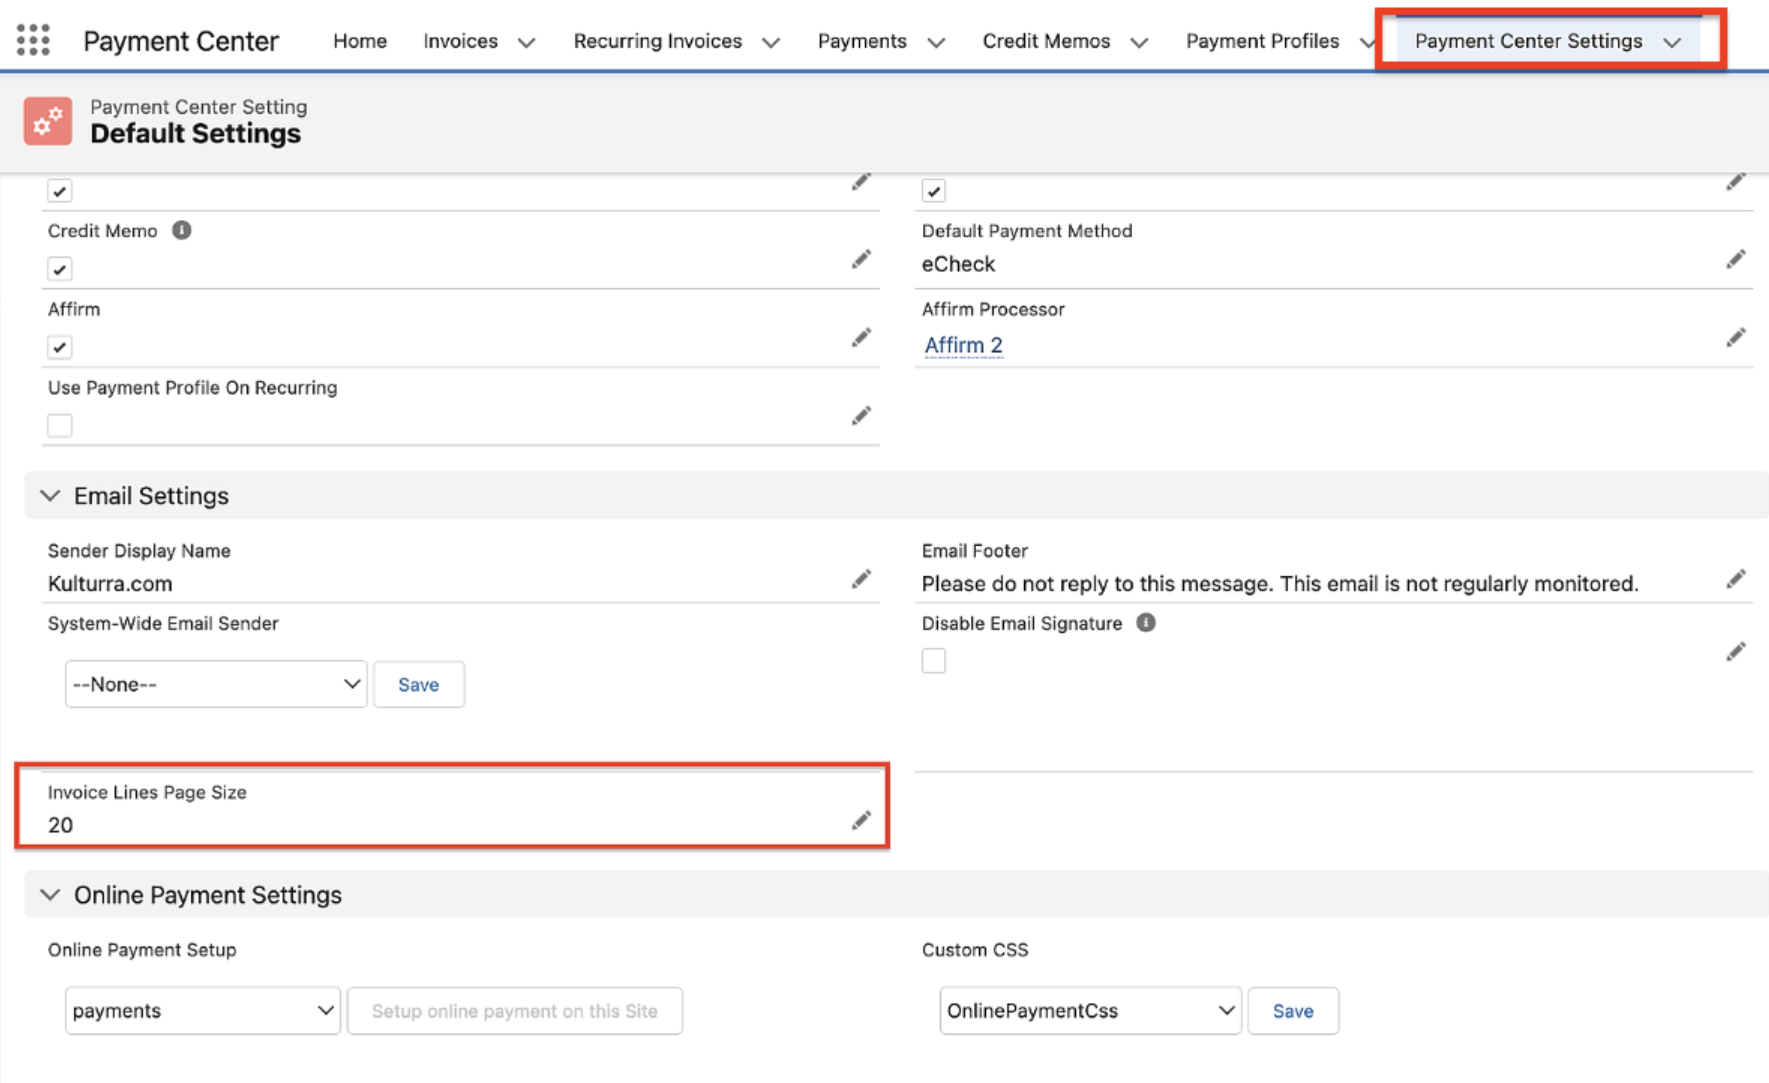Save the System-Wide Email Sender selection

pyautogui.click(x=418, y=685)
